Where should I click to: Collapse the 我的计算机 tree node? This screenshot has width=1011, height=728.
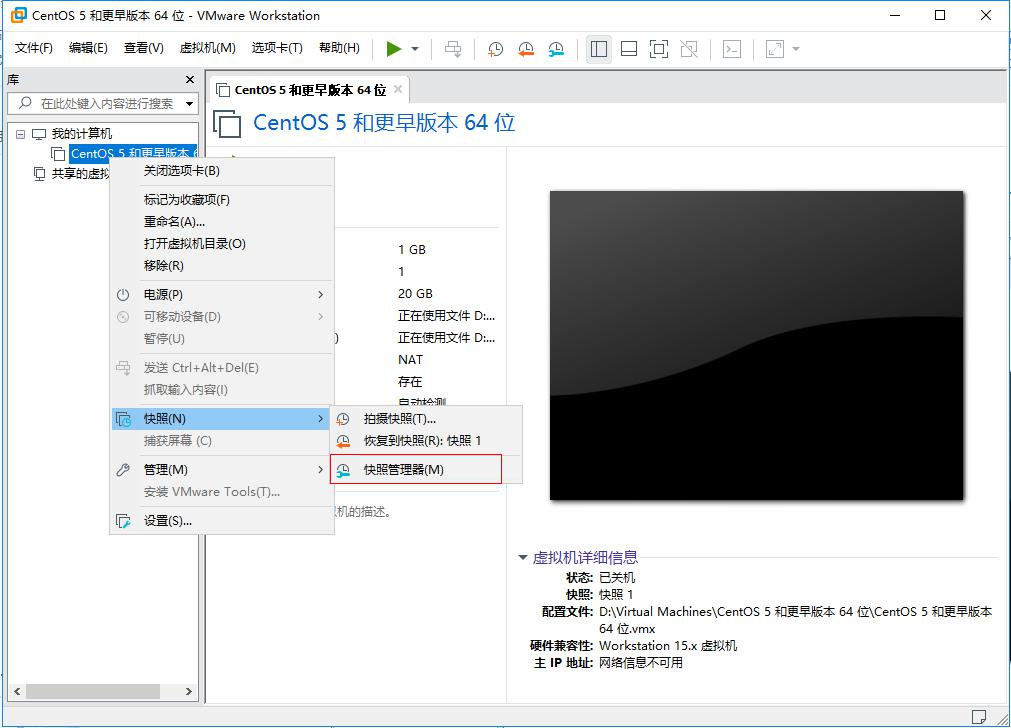[20, 134]
